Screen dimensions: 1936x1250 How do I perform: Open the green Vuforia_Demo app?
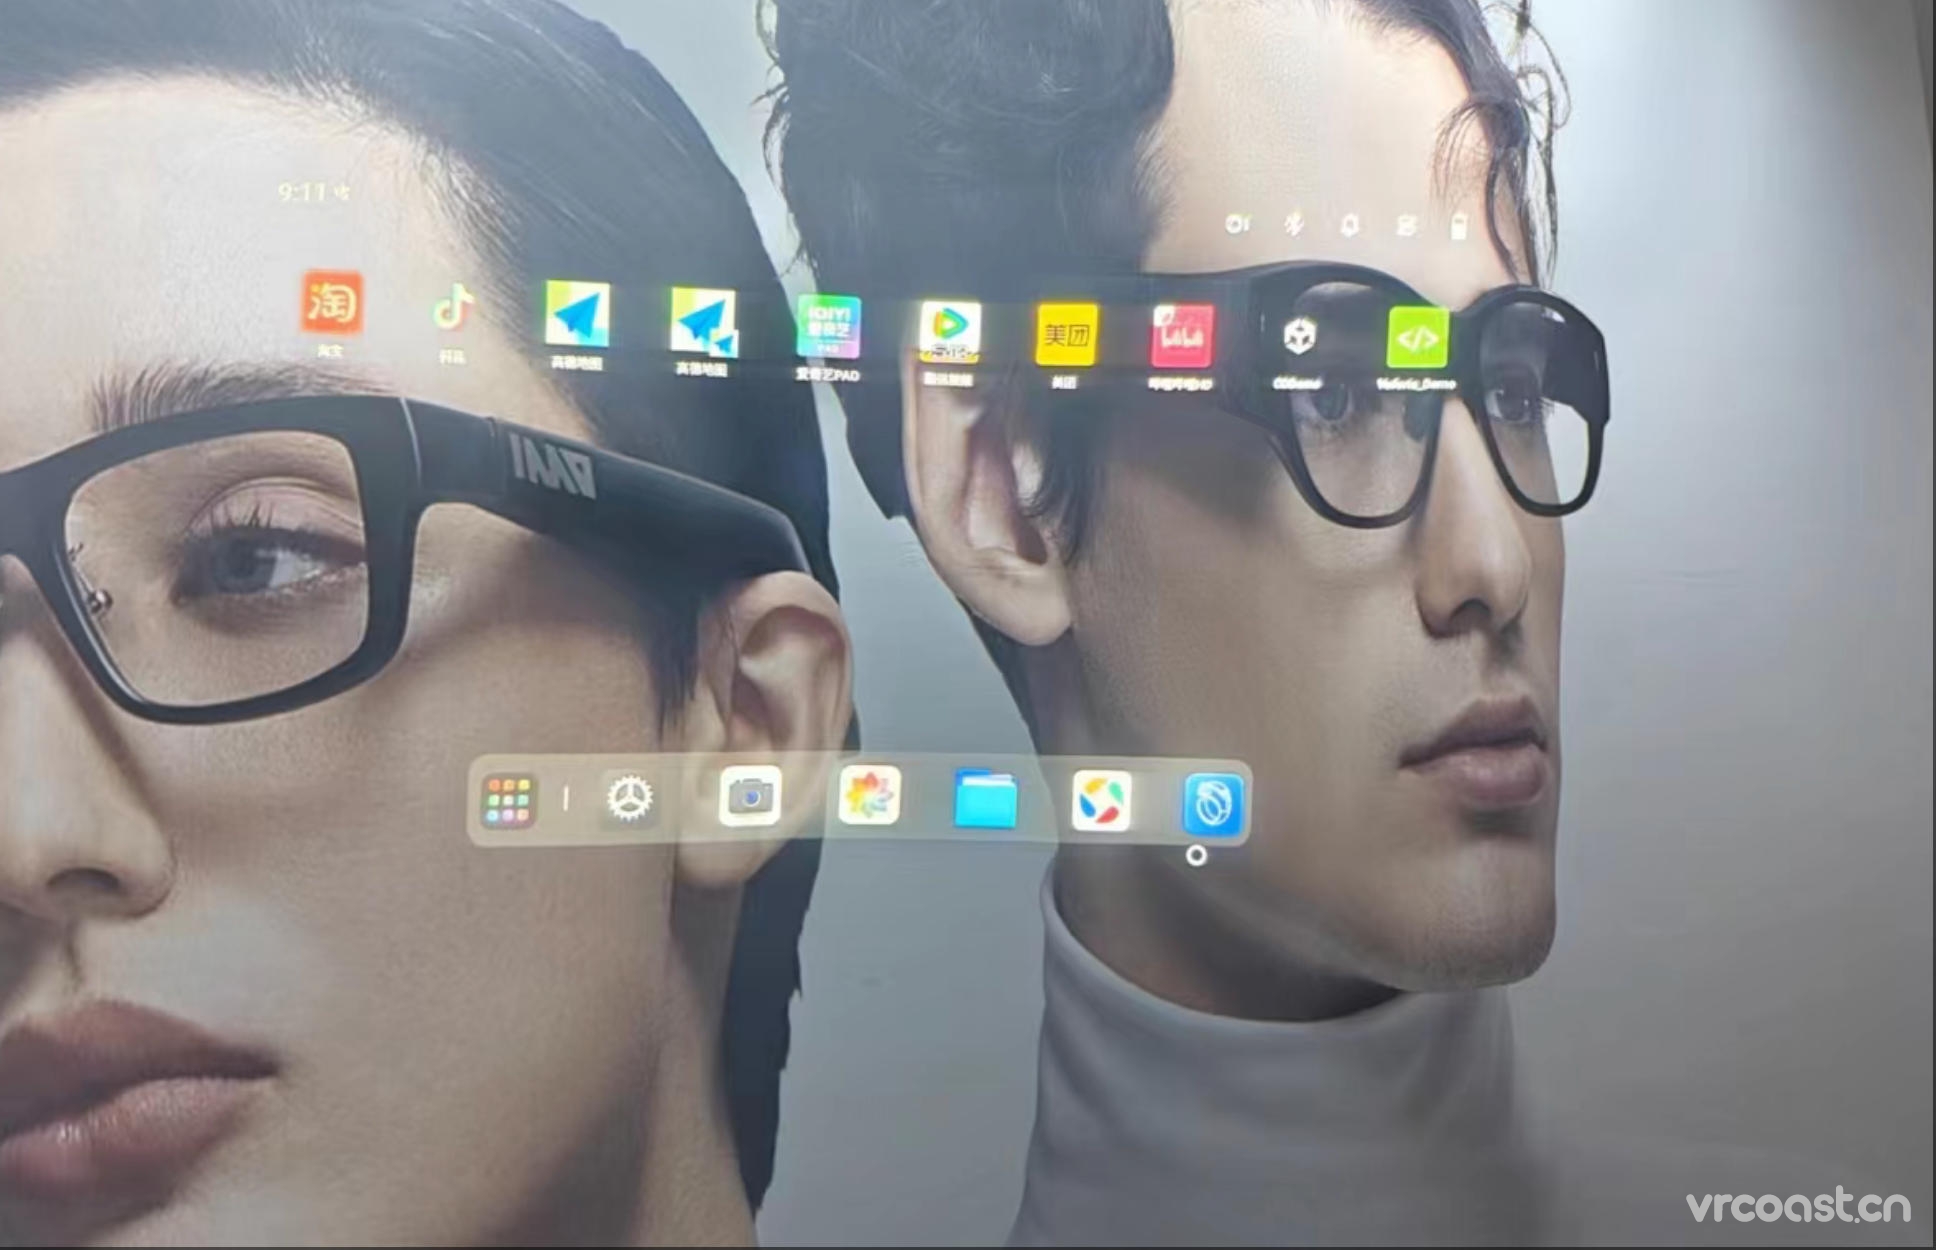click(x=1418, y=338)
